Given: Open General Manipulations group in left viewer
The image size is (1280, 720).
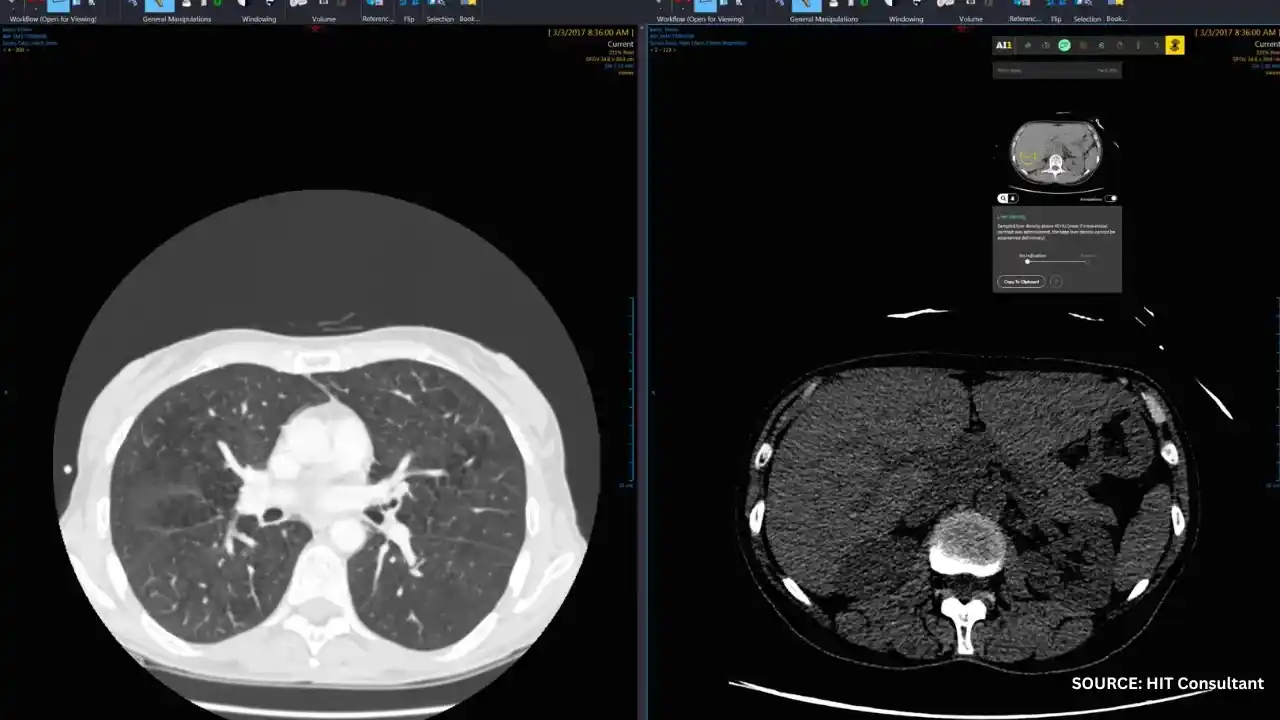Looking at the screenshot, I should pos(176,19).
